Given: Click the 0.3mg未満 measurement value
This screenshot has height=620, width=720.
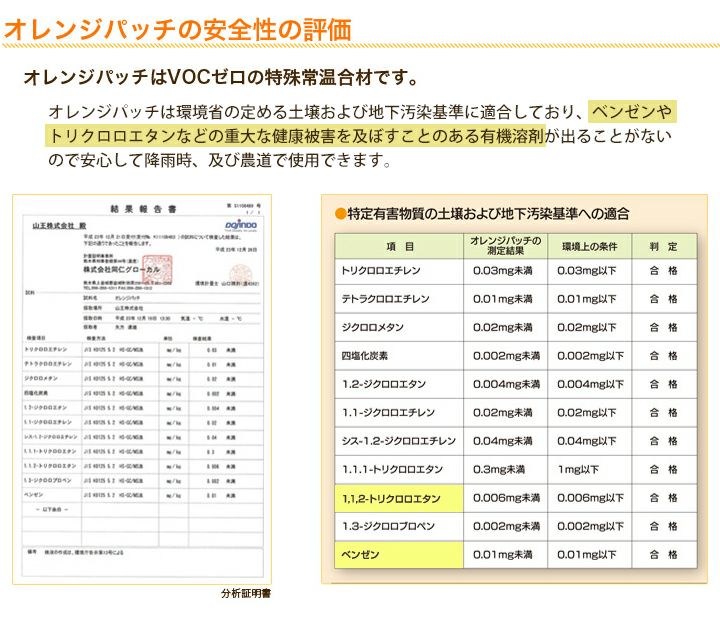Looking at the screenshot, I should (x=500, y=470).
